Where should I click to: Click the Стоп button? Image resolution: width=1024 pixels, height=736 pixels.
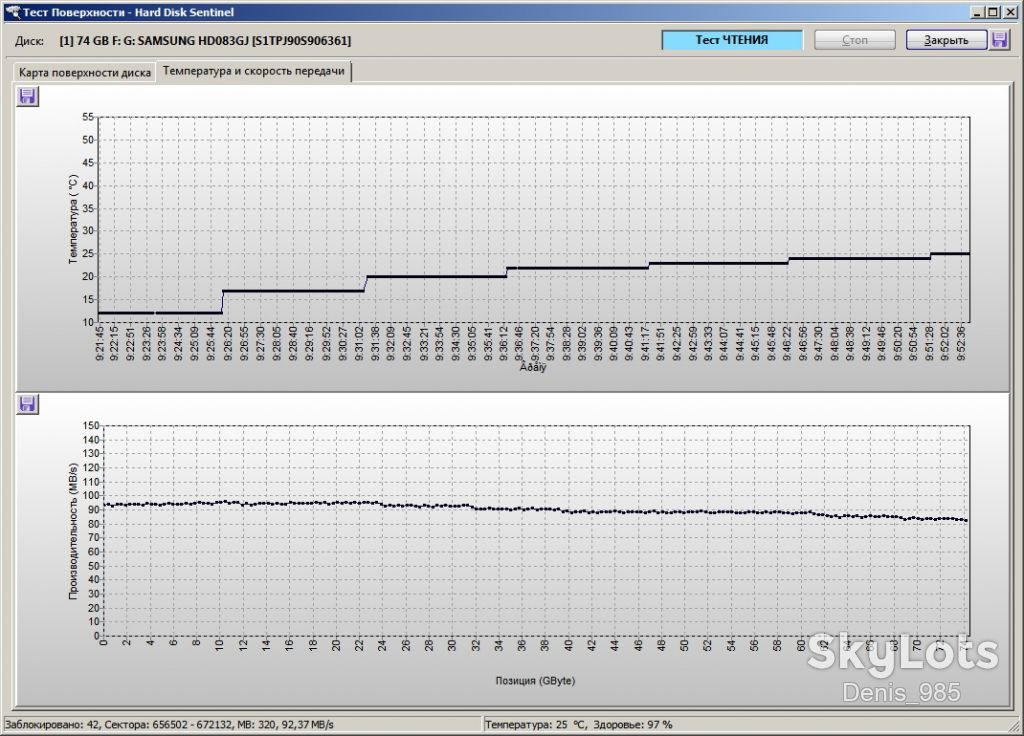click(x=854, y=40)
